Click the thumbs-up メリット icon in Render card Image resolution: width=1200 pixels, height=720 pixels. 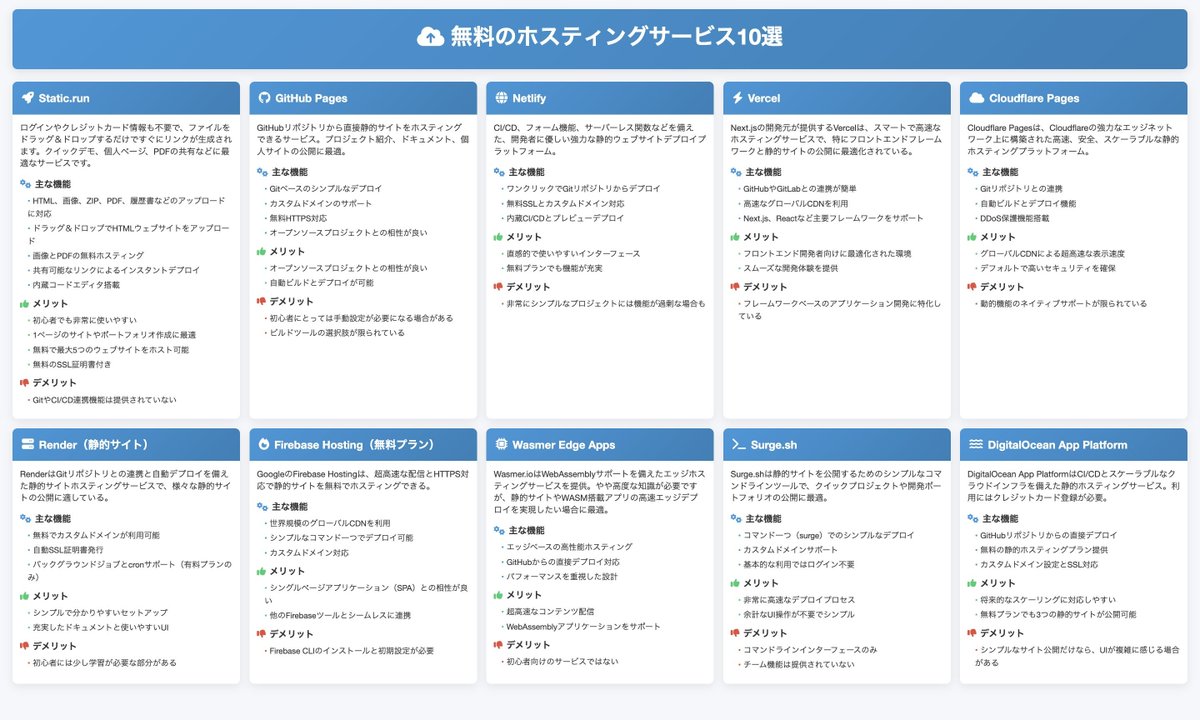[26, 596]
